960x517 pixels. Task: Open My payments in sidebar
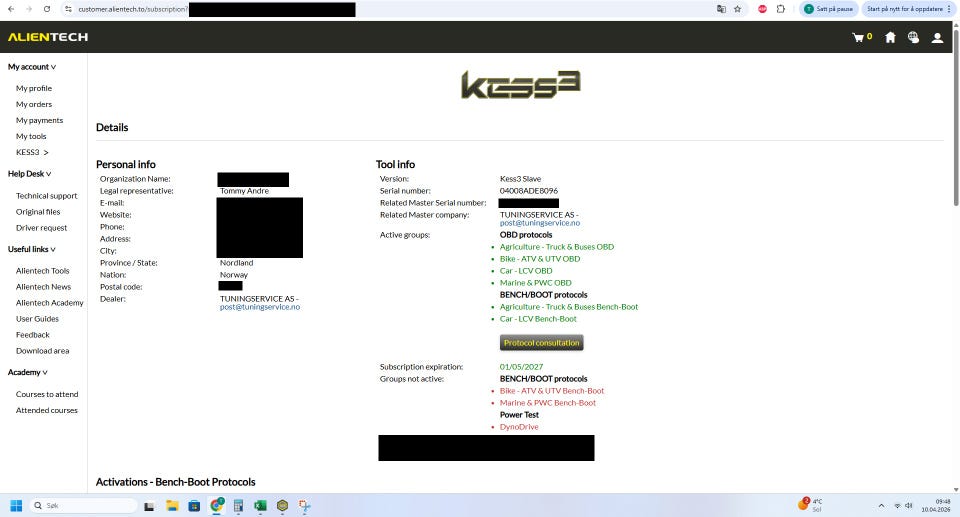(x=39, y=120)
